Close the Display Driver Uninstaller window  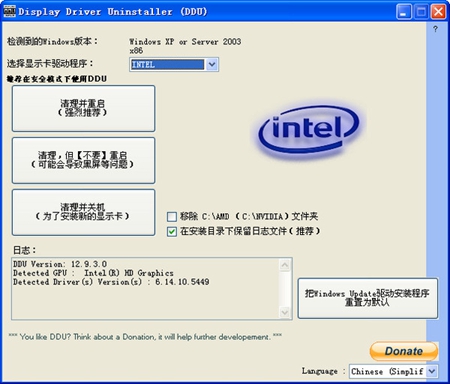[438, 12]
